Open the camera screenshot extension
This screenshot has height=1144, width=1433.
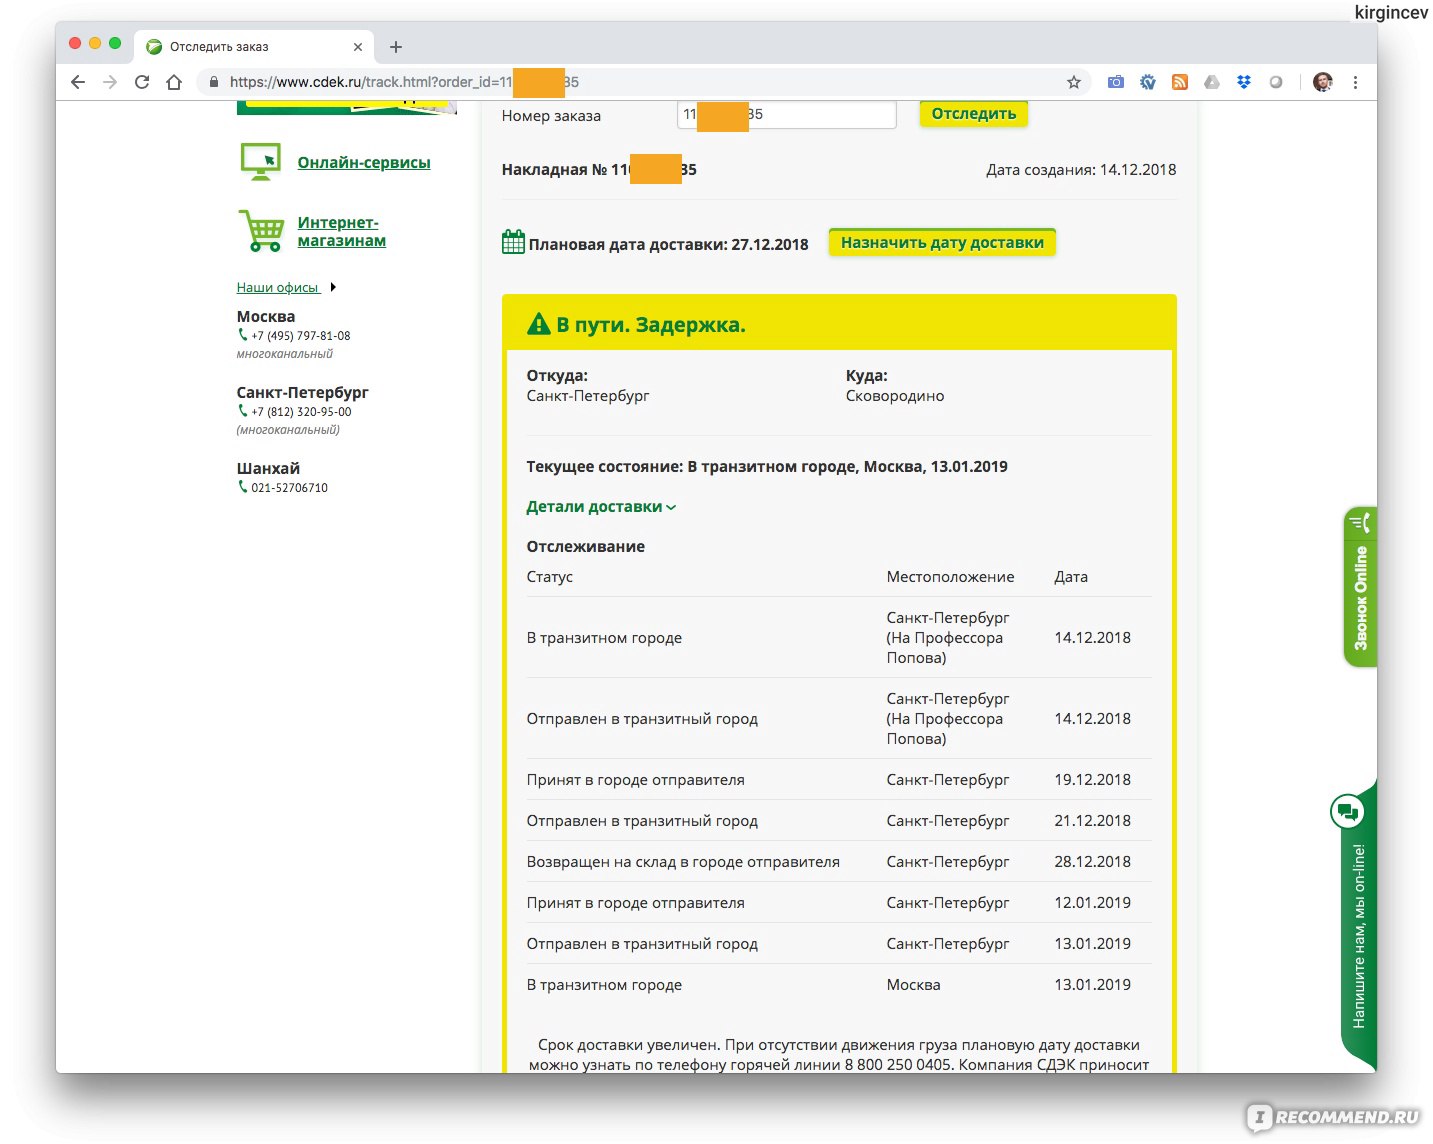click(x=1116, y=82)
